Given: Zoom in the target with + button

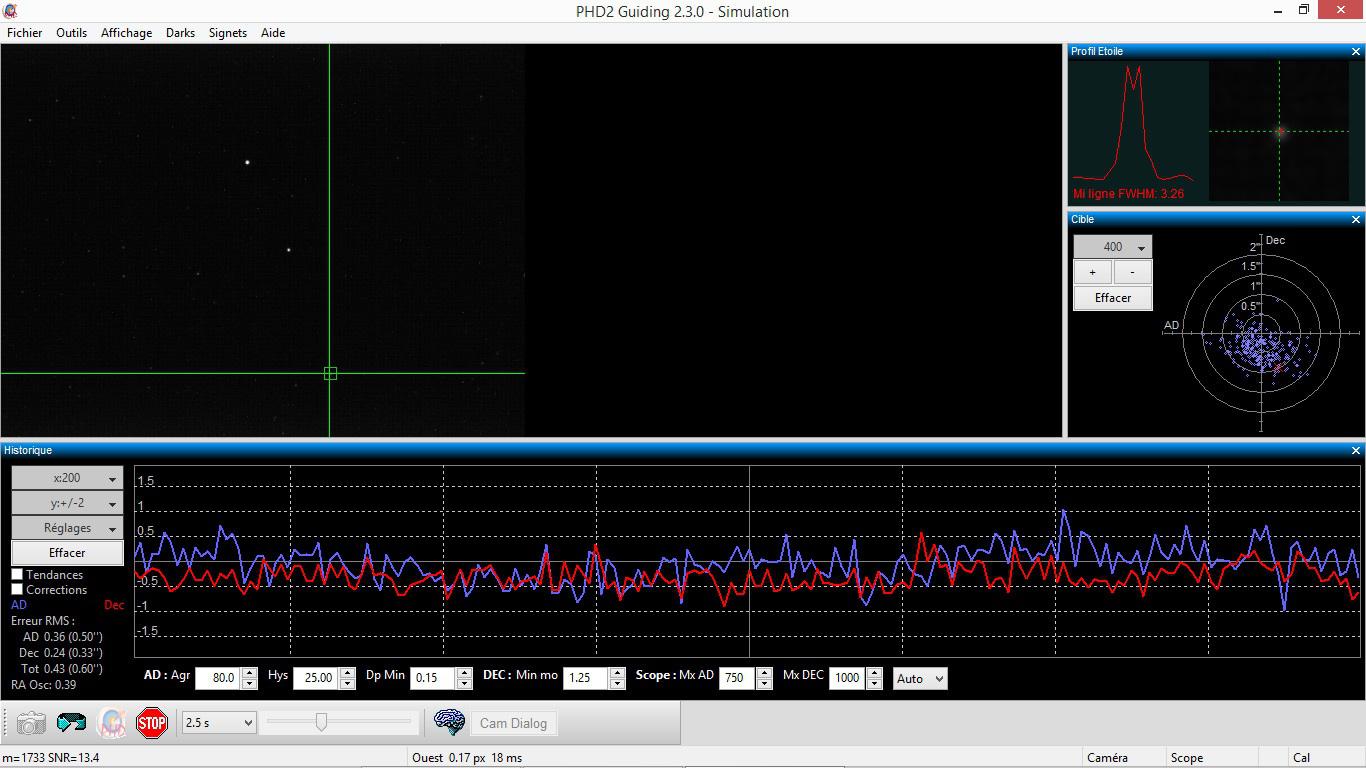Looking at the screenshot, I should pyautogui.click(x=1092, y=272).
